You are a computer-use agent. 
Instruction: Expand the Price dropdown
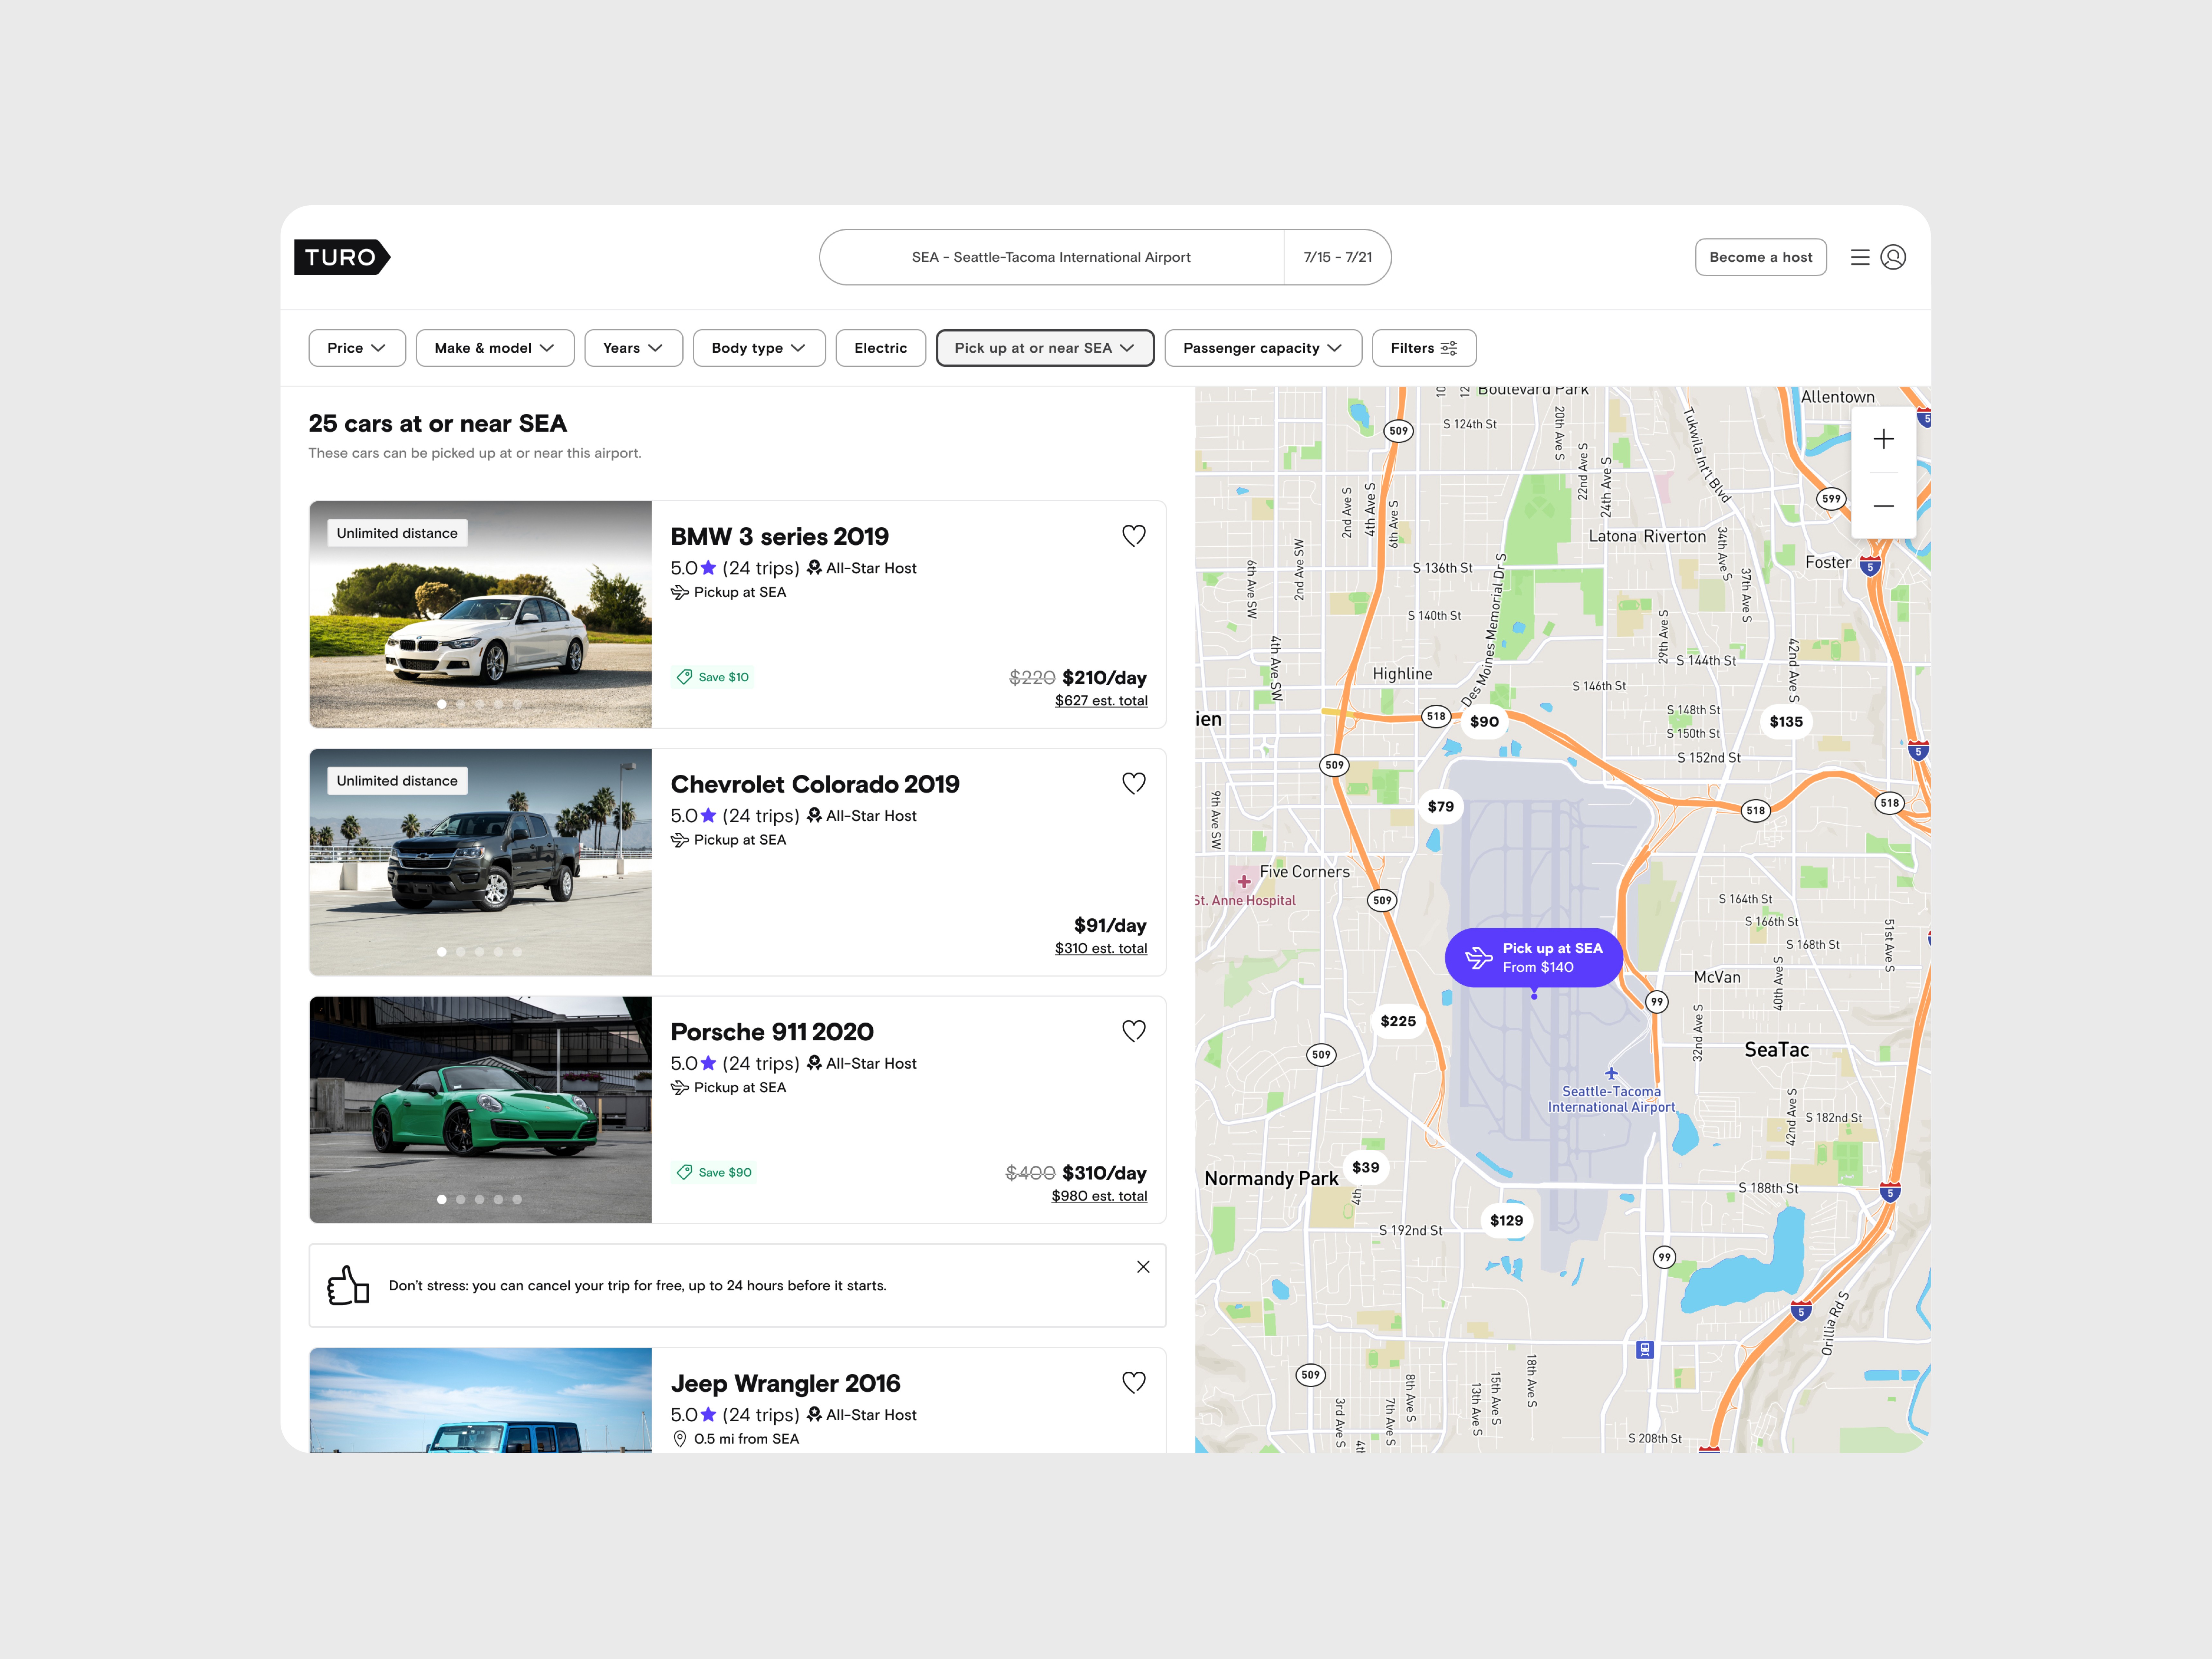click(356, 348)
